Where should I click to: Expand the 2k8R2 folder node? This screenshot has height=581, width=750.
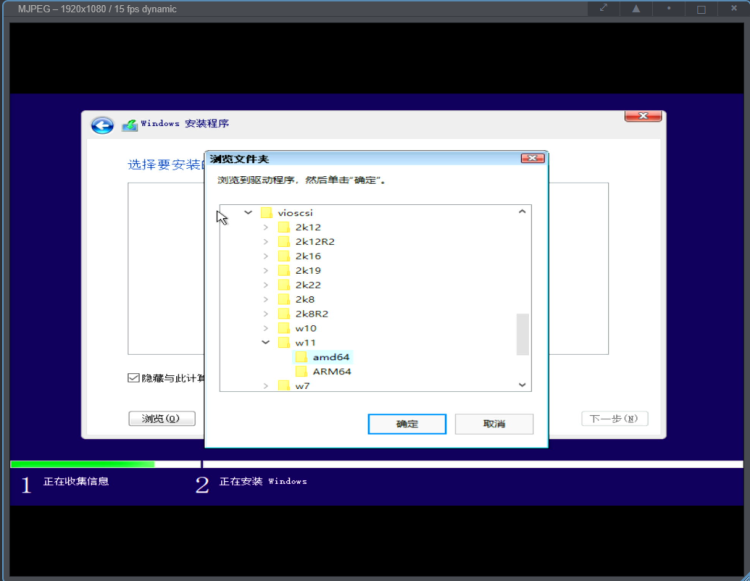pyautogui.click(x=266, y=314)
